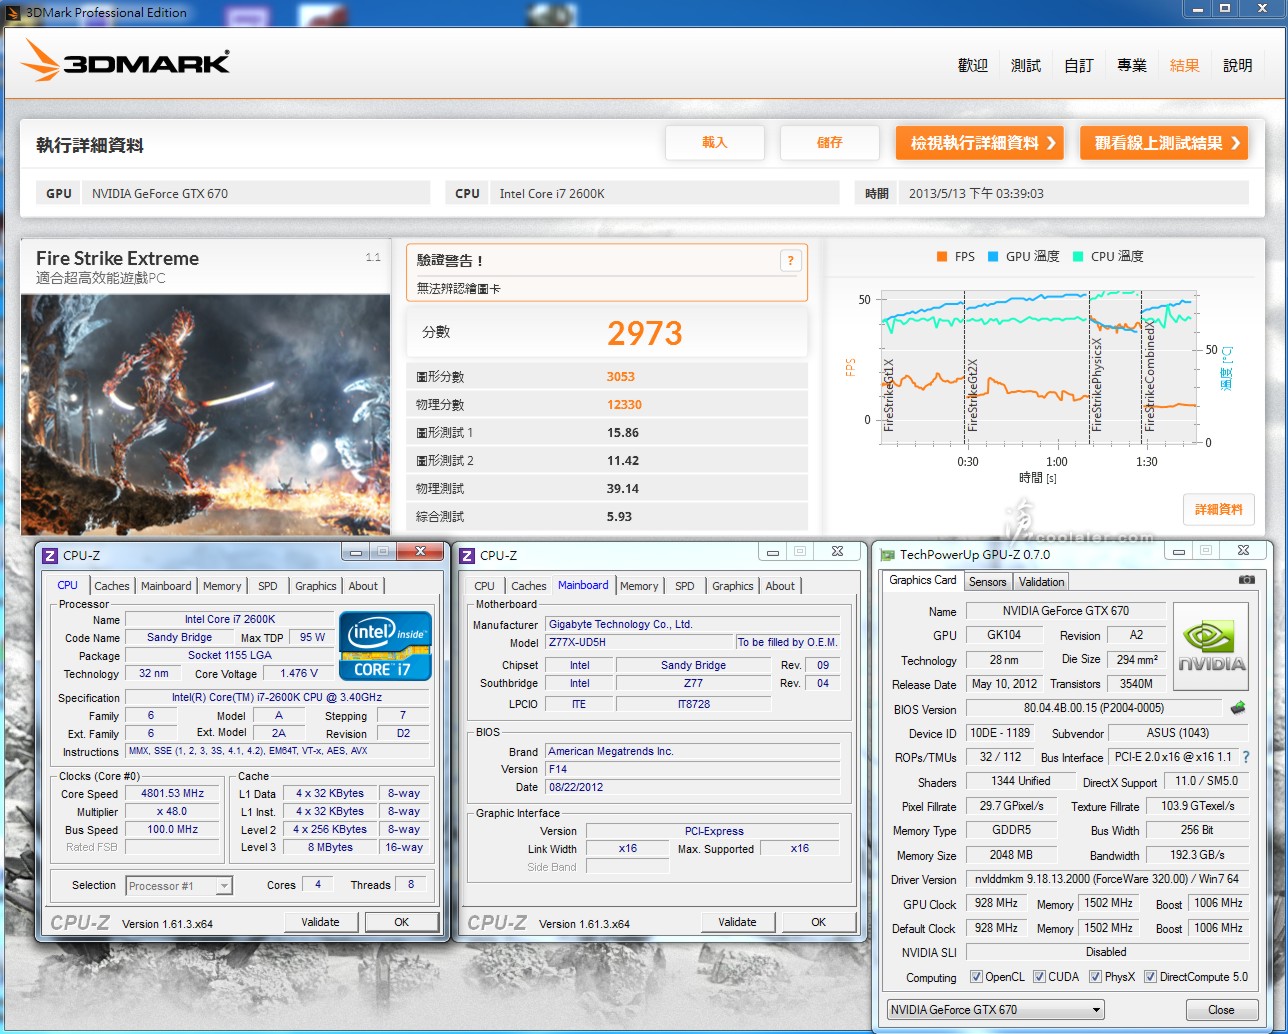This screenshot has width=1288, height=1034.
Task: Click the FireStrikePhysicsX marker on chart
Action: click(x=1097, y=385)
